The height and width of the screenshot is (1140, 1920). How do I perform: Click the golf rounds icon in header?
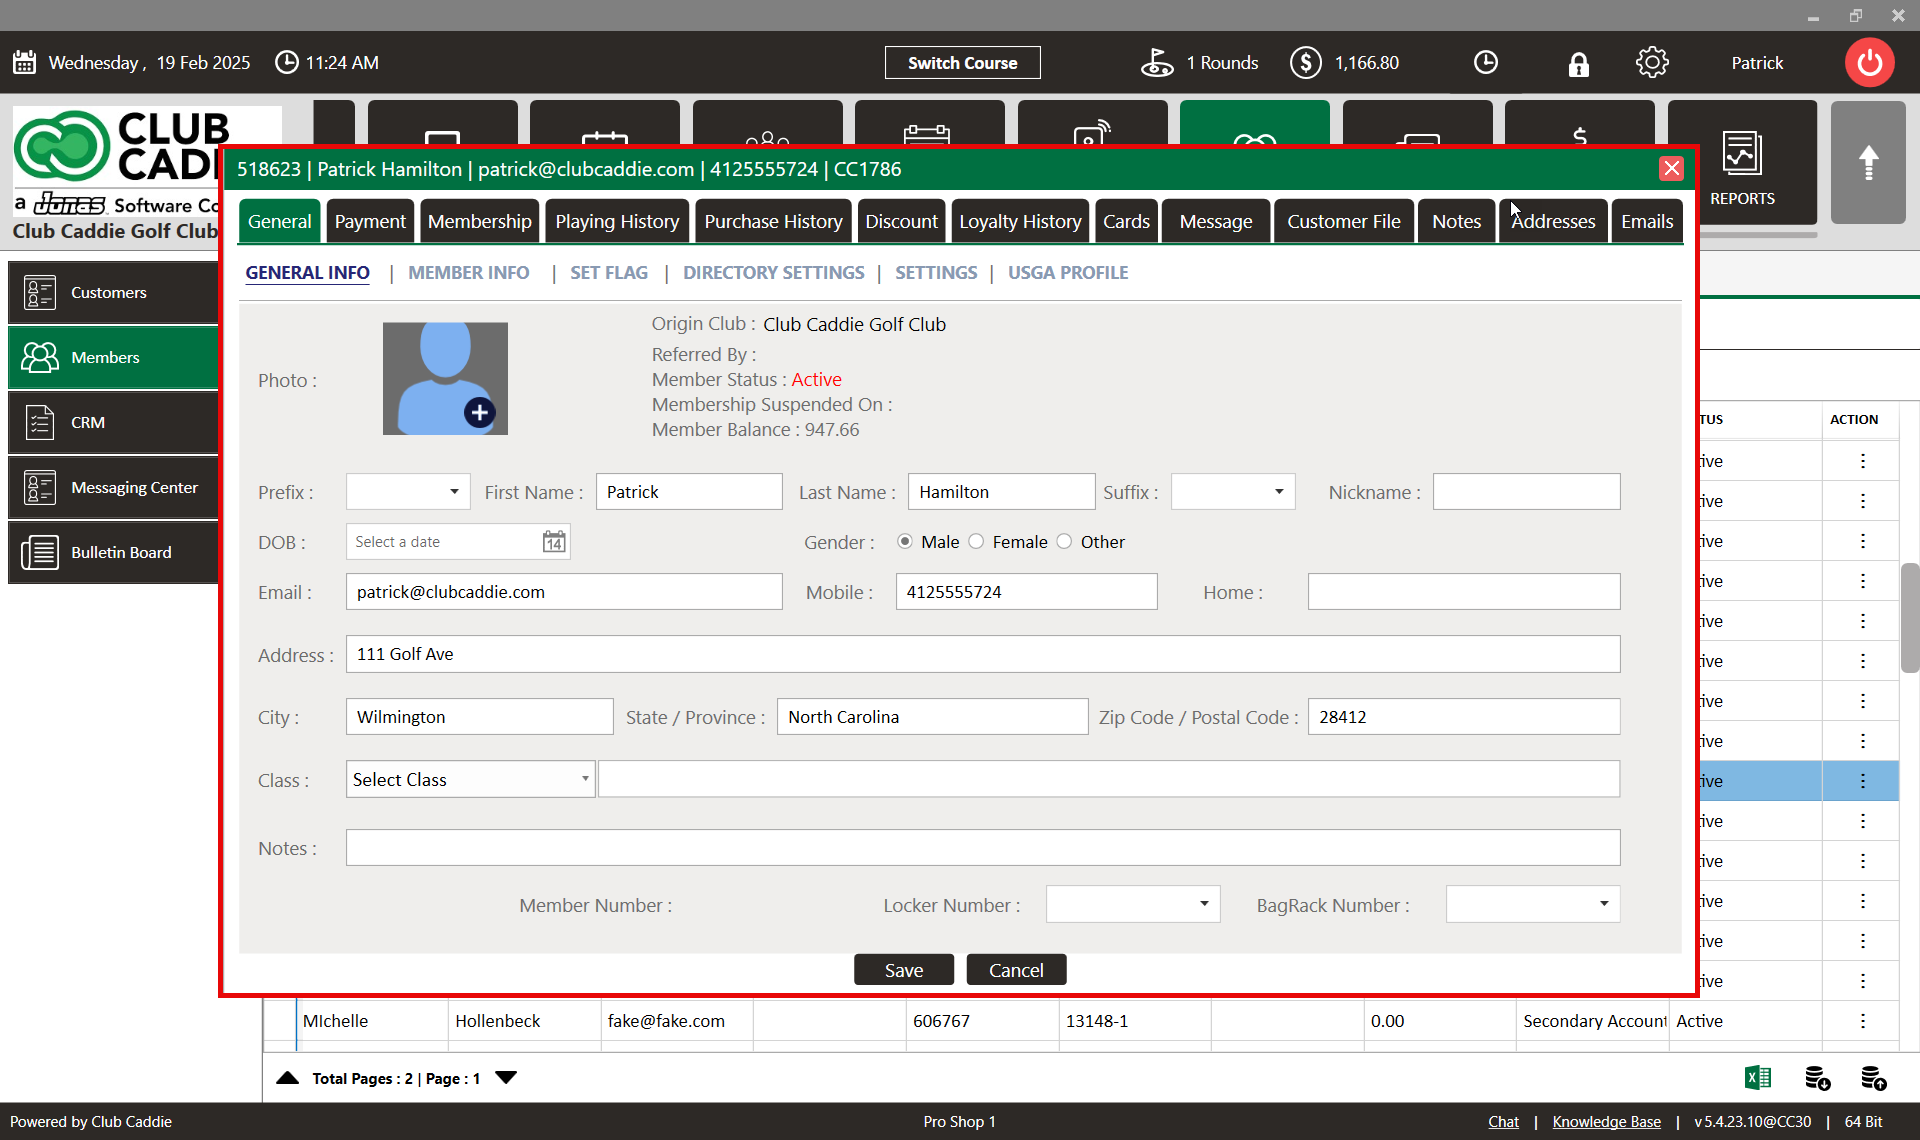[x=1157, y=63]
